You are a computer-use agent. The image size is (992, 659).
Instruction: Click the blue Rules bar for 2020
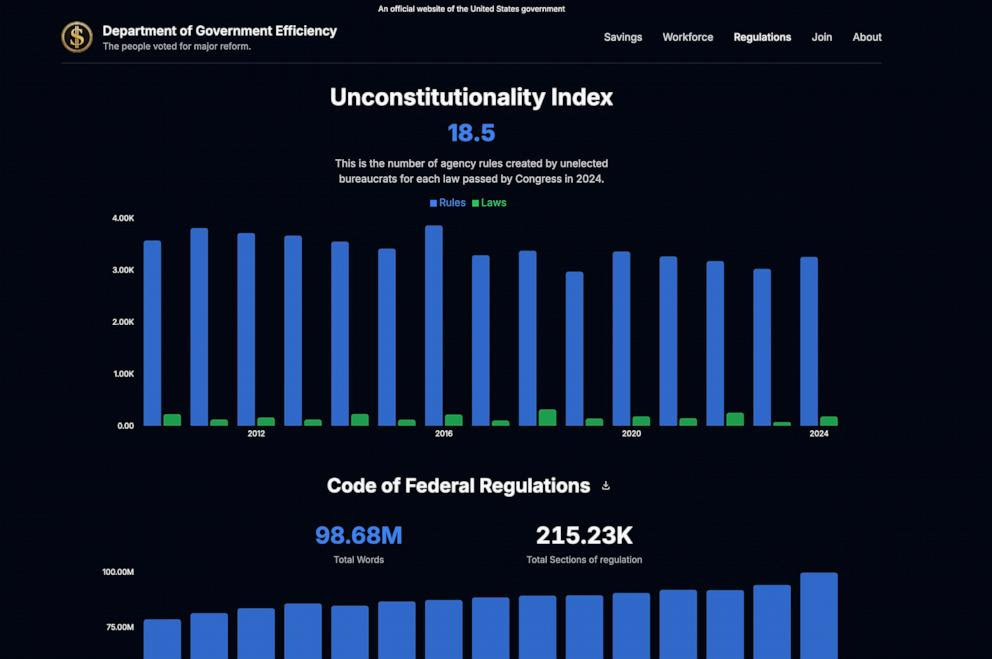tap(622, 338)
